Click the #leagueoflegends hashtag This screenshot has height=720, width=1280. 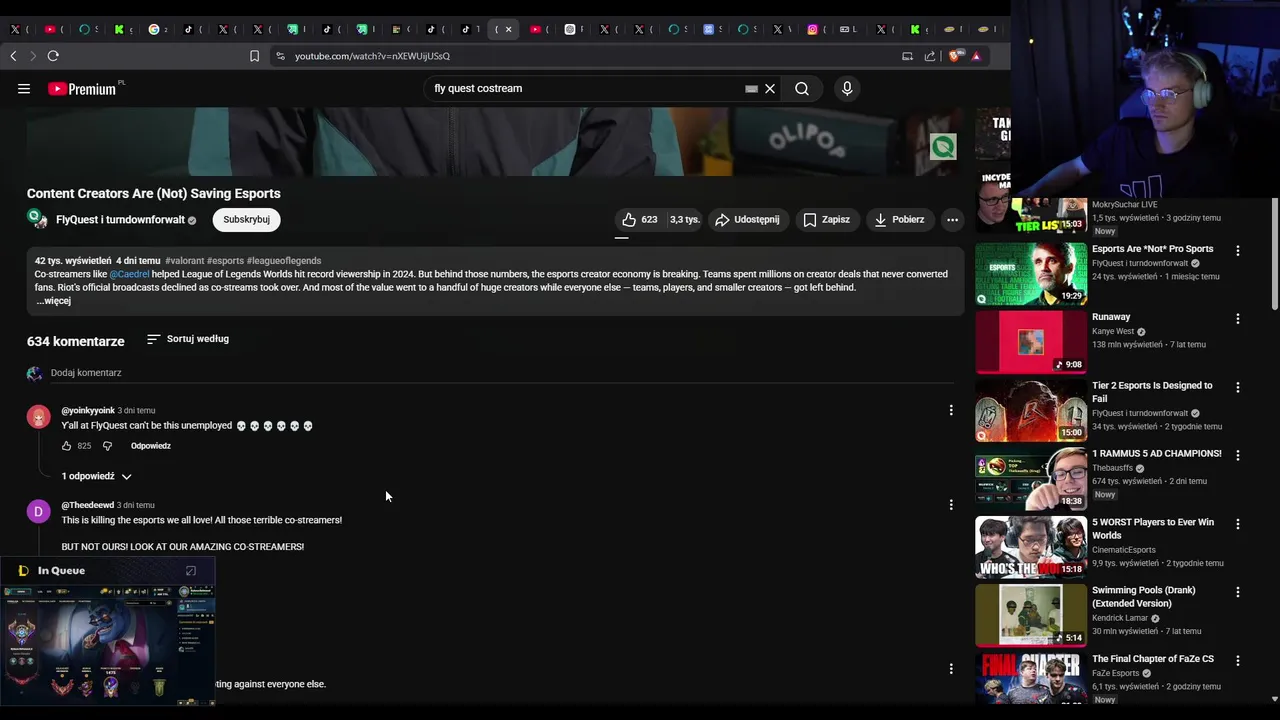pos(284,261)
